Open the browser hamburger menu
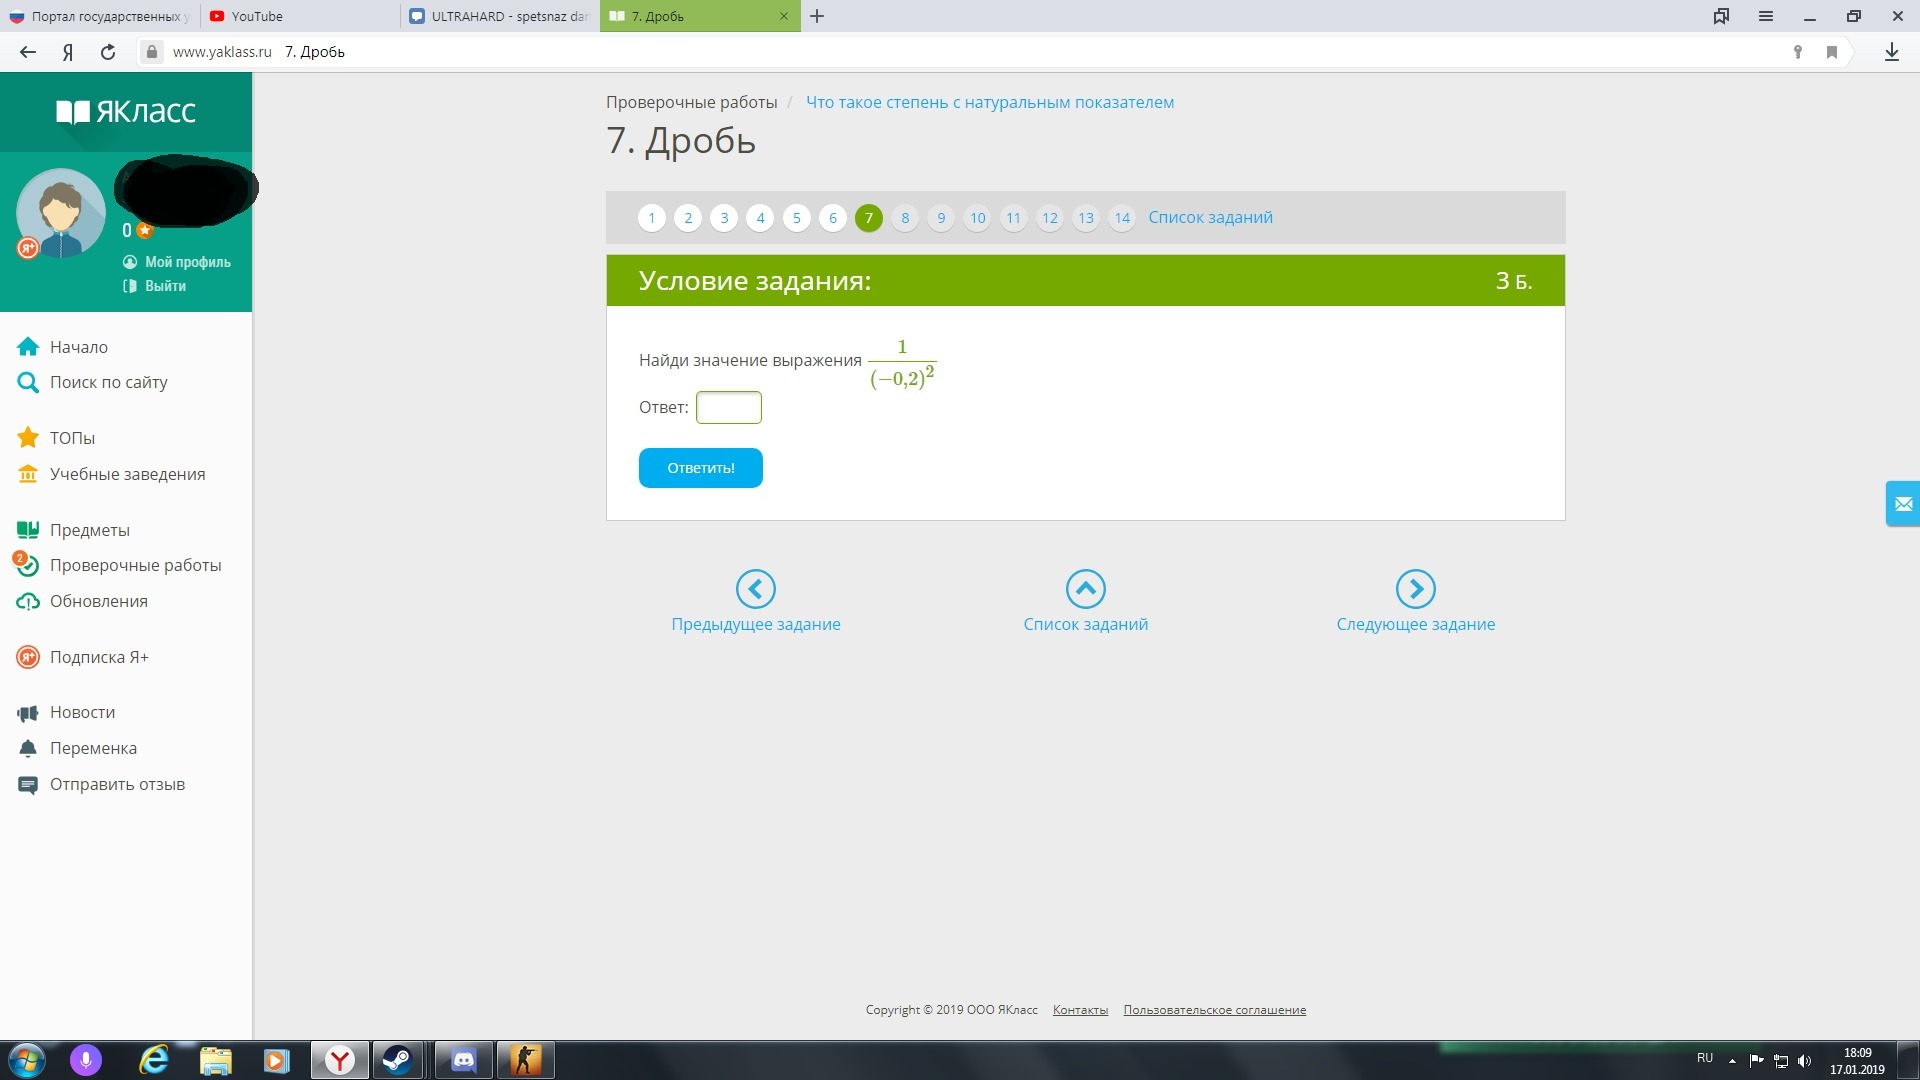The width and height of the screenshot is (1920, 1080). [1765, 16]
